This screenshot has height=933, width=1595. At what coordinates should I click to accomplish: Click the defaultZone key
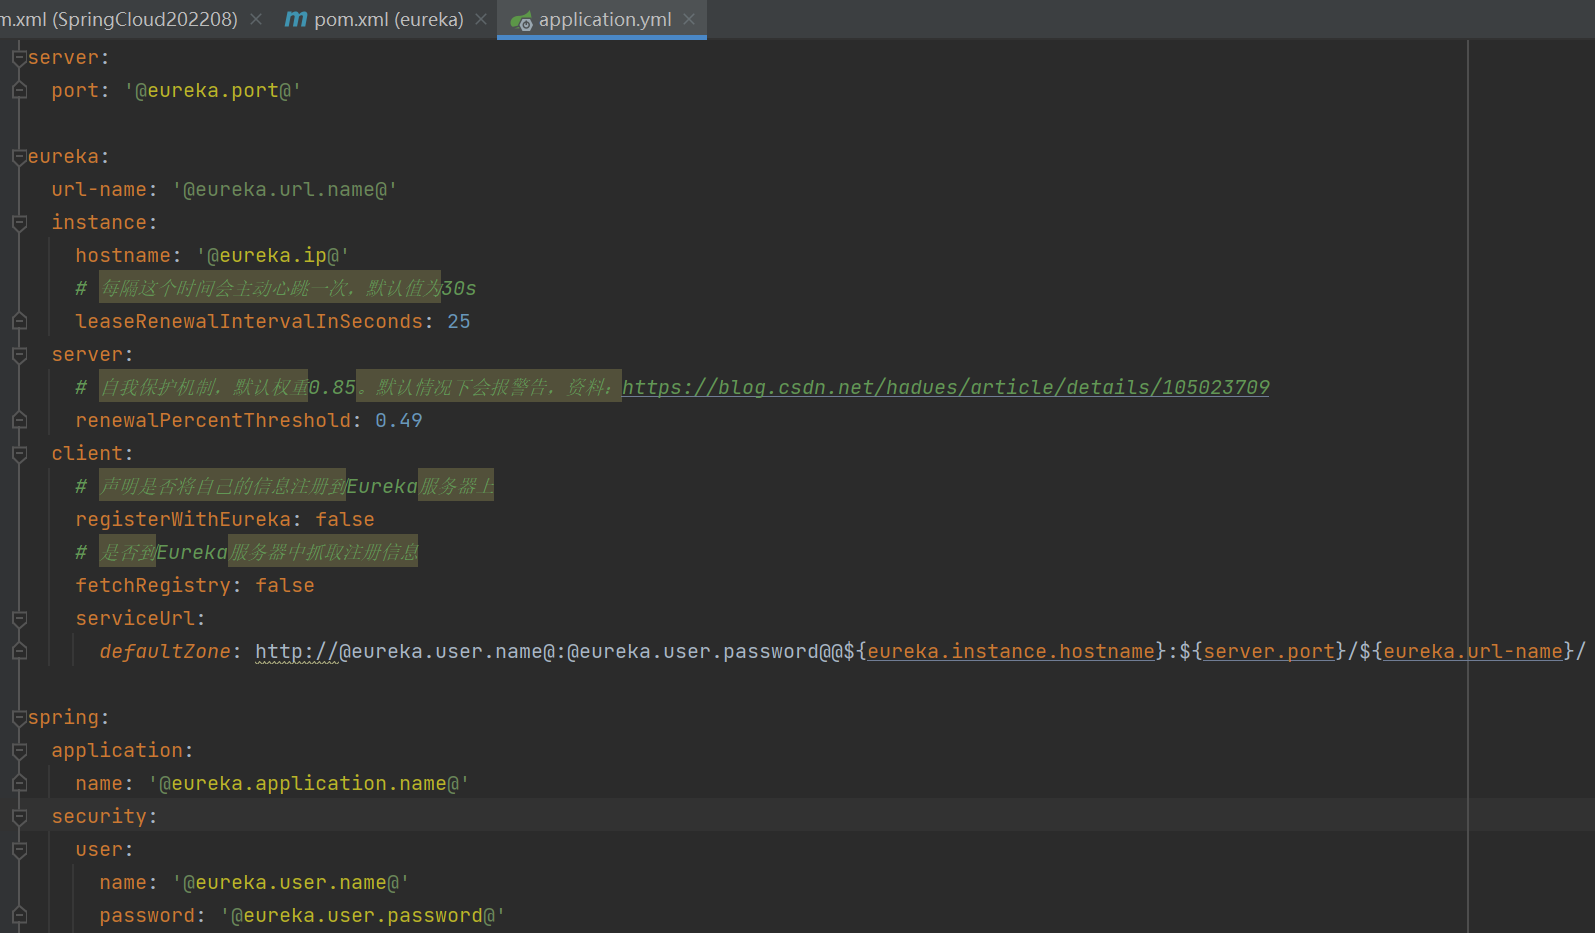[x=165, y=651]
